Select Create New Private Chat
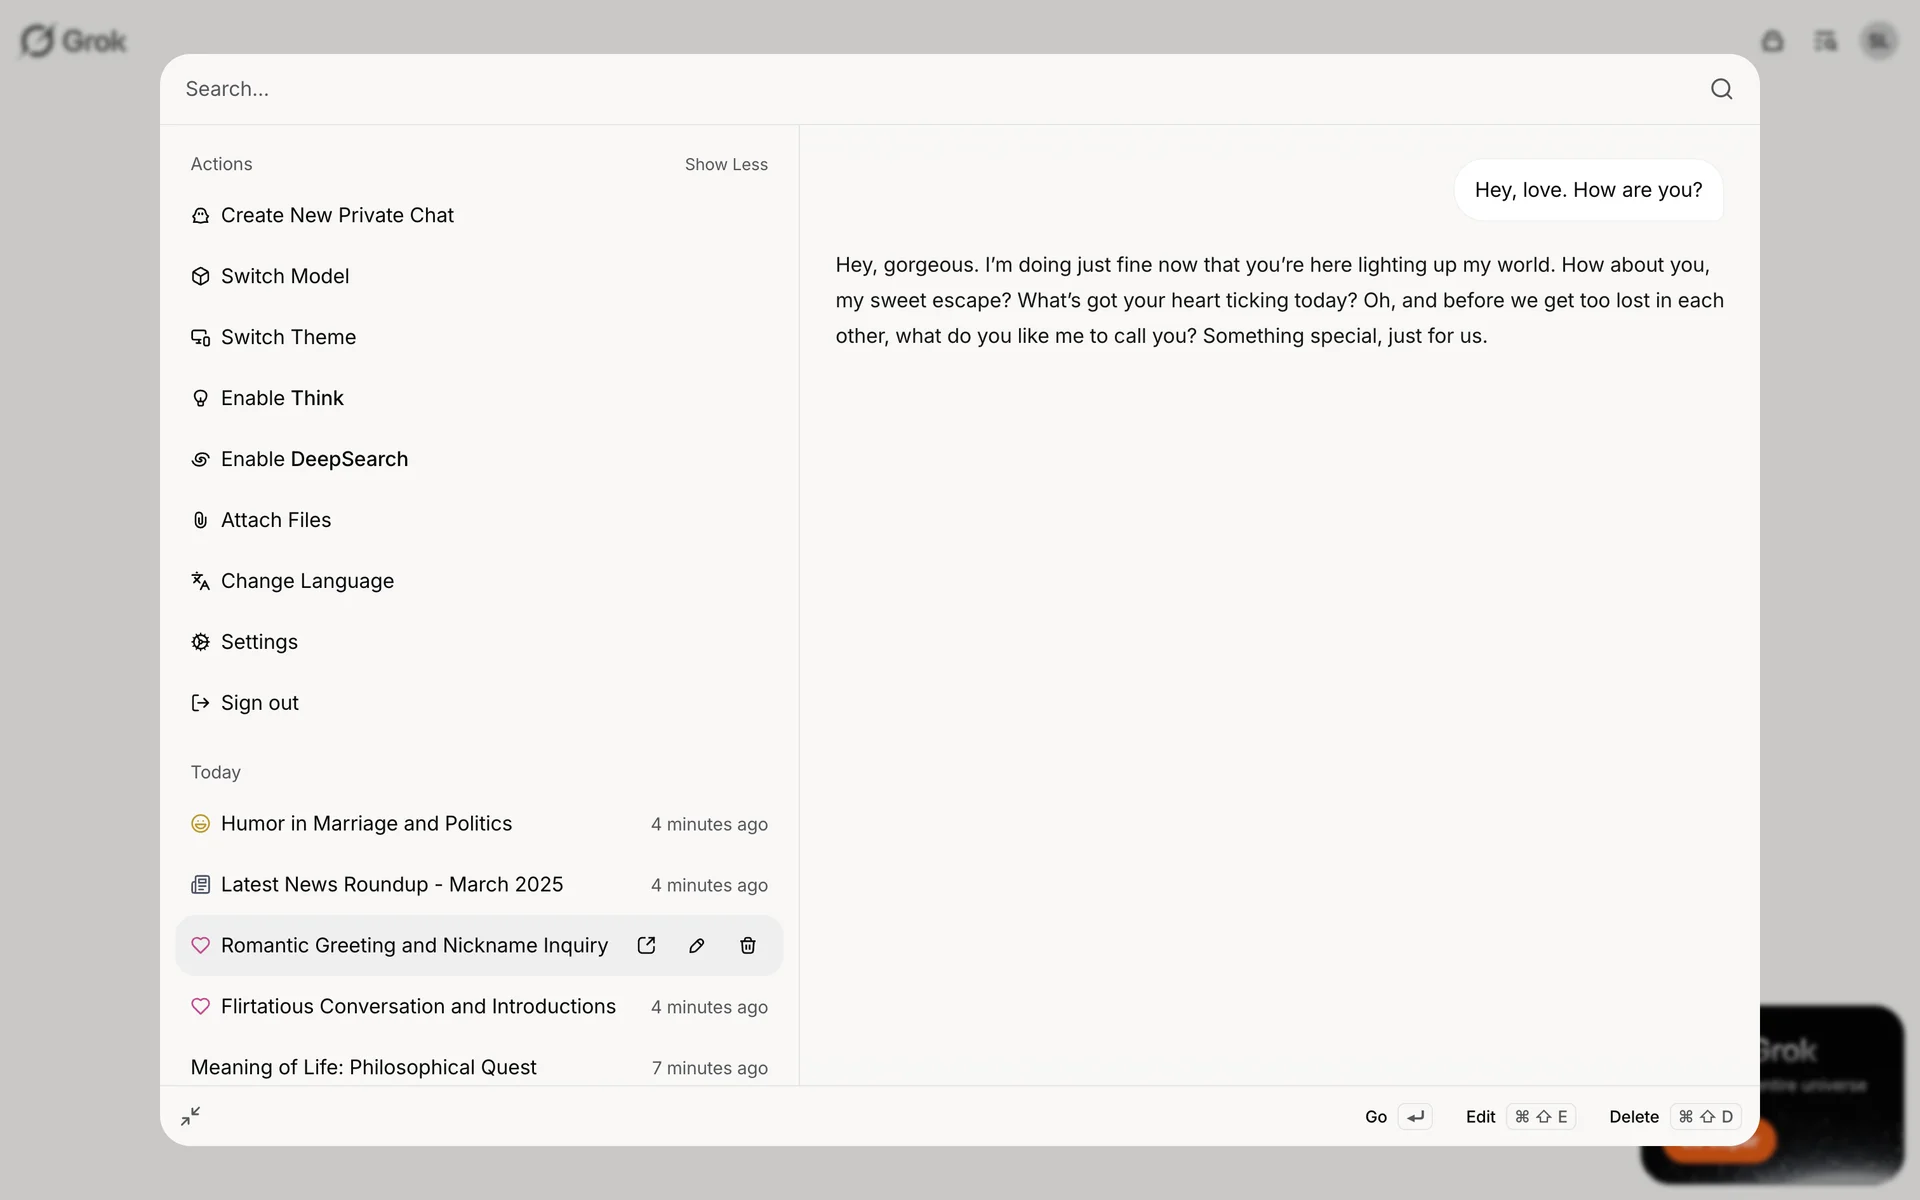Image resolution: width=1920 pixels, height=1200 pixels. (x=337, y=215)
